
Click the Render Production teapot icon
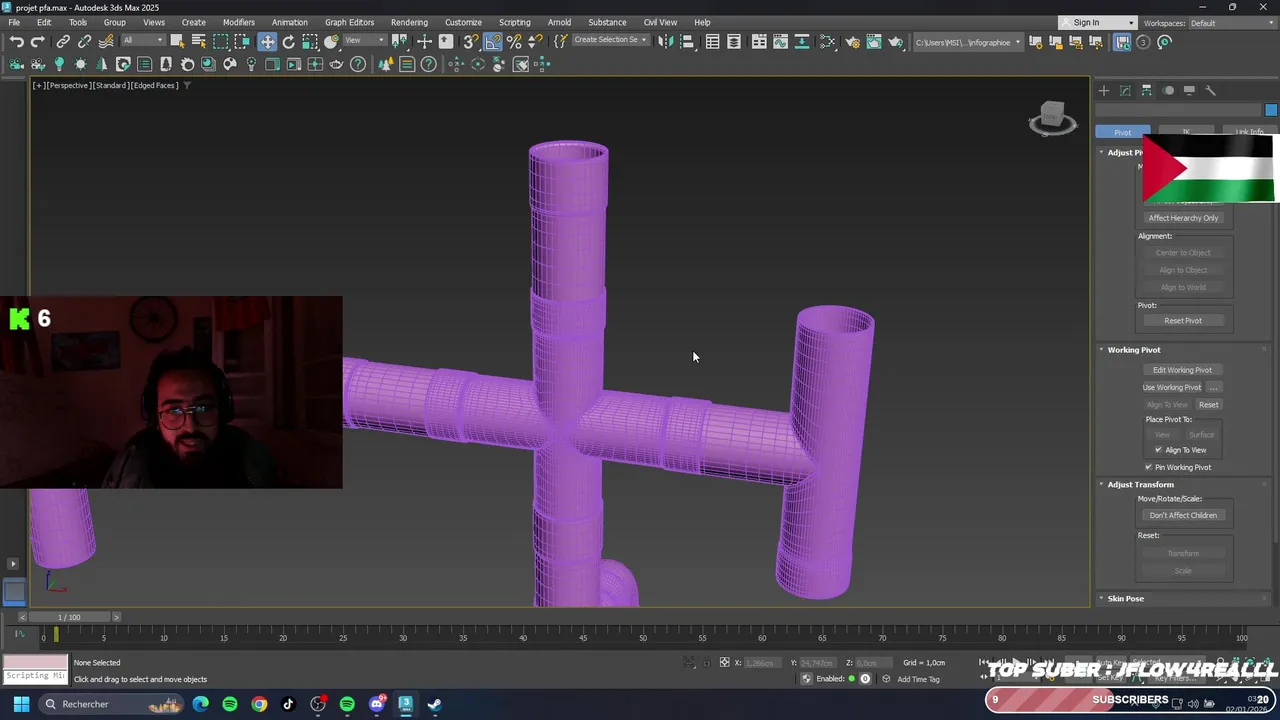(896, 42)
